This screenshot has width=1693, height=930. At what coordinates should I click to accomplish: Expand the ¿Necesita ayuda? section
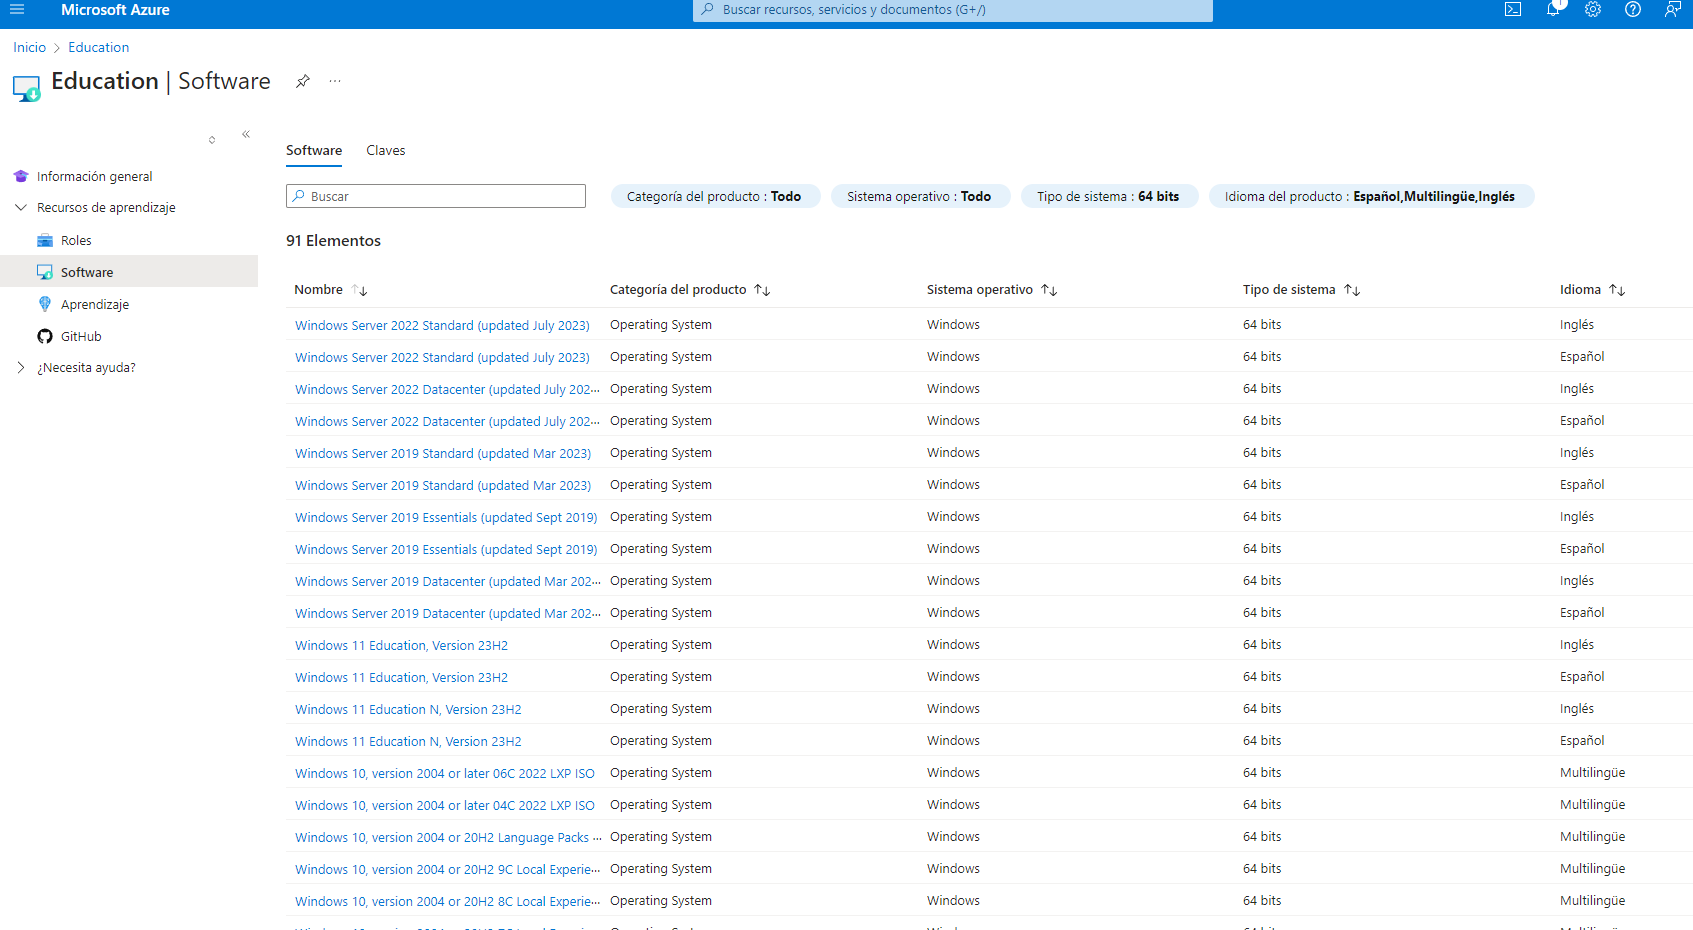pyautogui.click(x=21, y=367)
